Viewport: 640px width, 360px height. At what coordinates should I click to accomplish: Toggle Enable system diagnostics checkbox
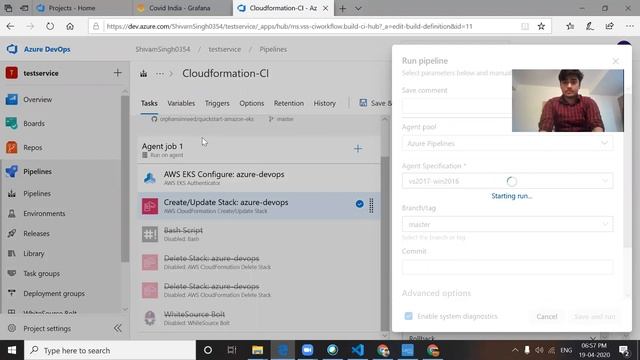coord(408,316)
